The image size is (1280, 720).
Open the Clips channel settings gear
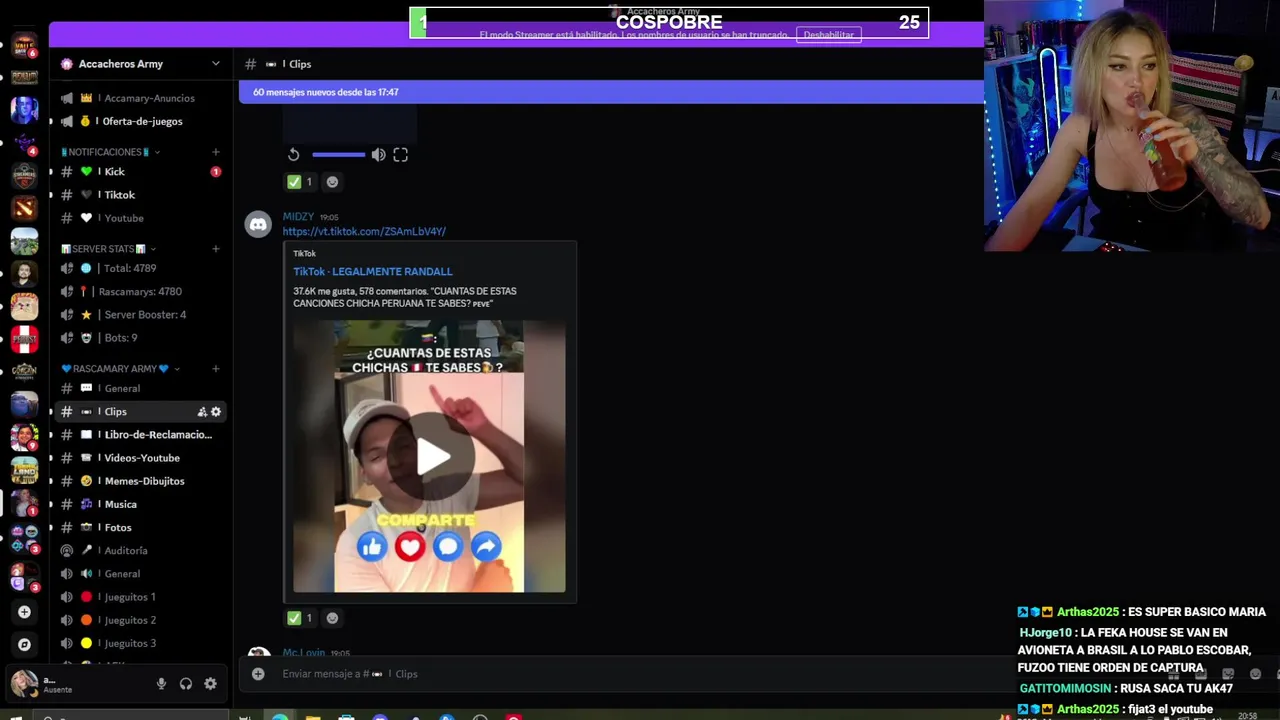tap(216, 412)
